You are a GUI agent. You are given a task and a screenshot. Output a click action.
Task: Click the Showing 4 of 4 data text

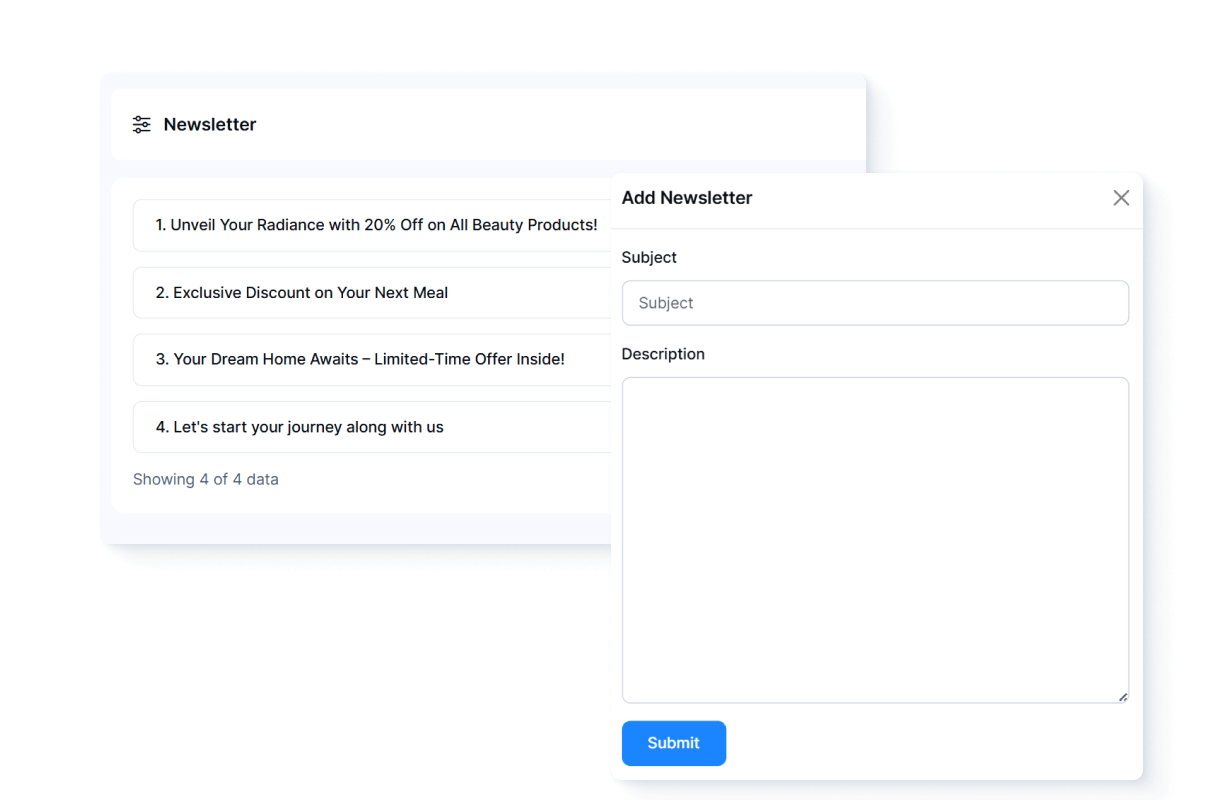click(206, 479)
